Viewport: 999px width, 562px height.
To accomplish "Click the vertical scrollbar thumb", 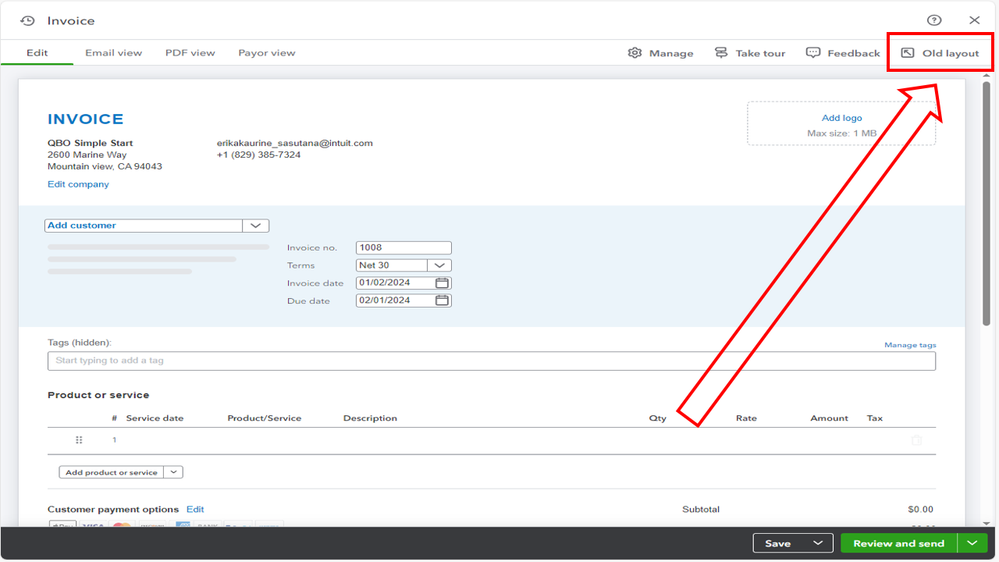I will pyautogui.click(x=986, y=204).
